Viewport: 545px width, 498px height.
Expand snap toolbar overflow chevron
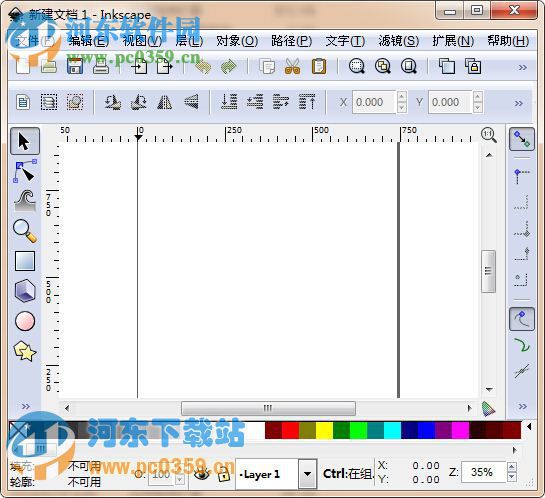click(522, 406)
